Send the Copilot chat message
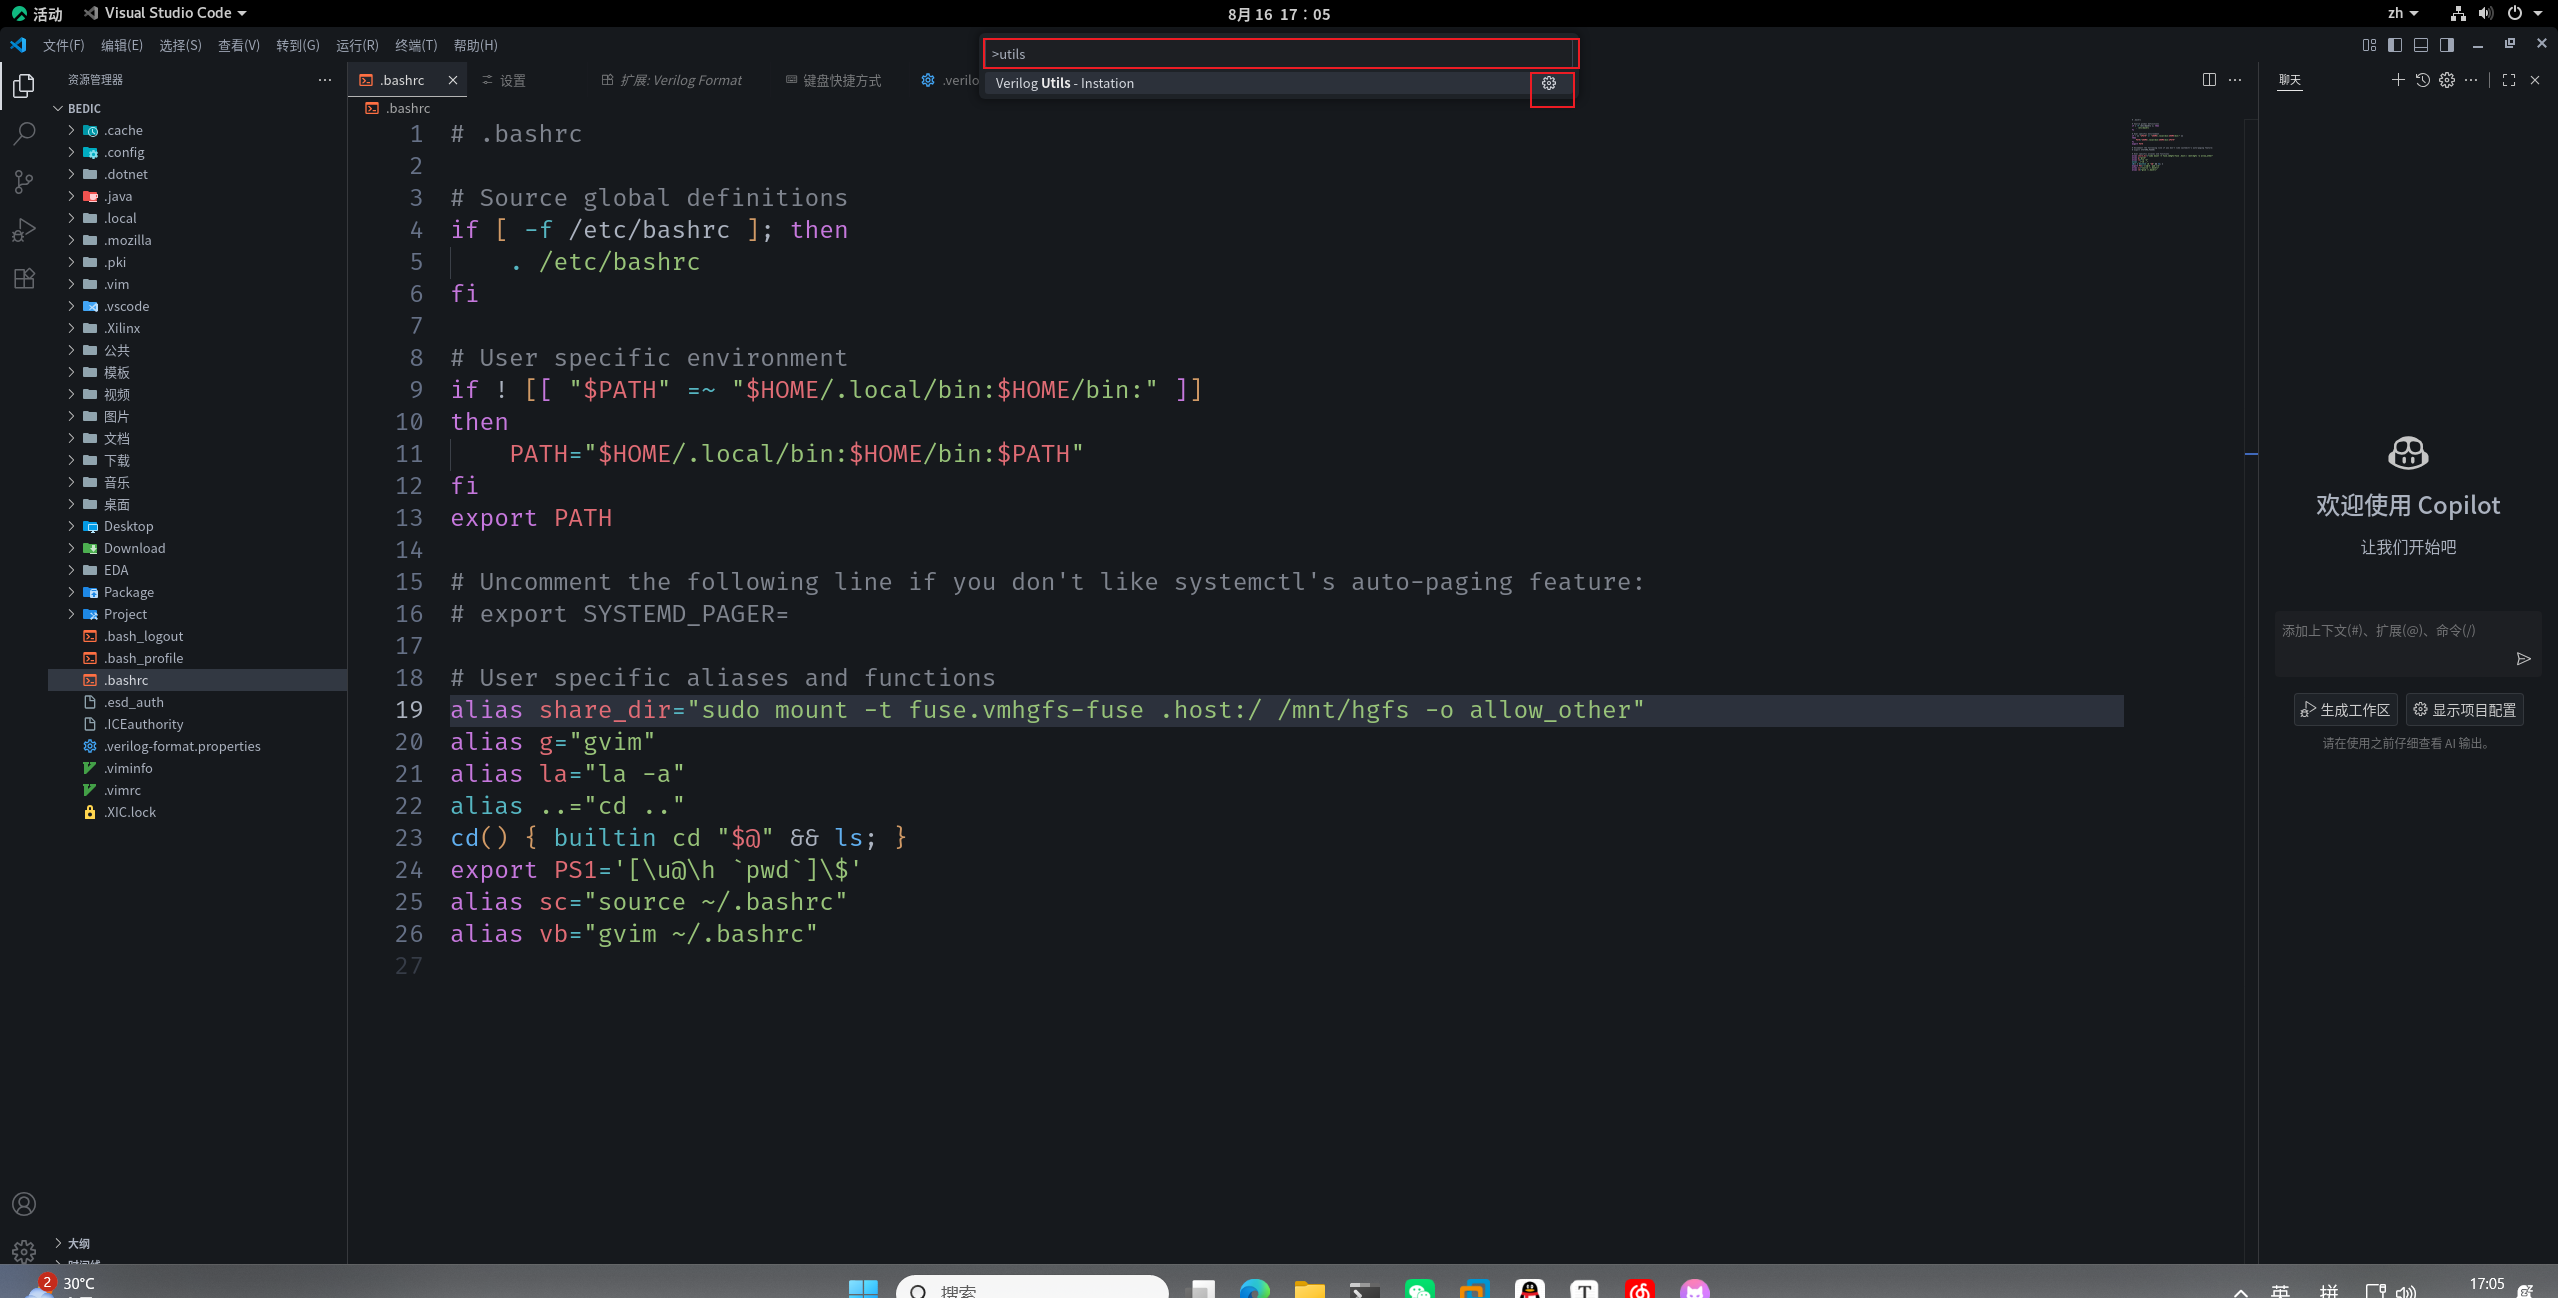This screenshot has width=2558, height=1298. (x=2523, y=658)
